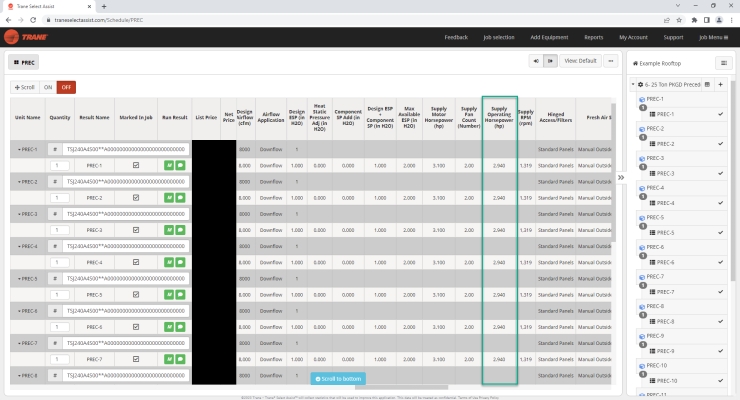Click the Trane logo
740x400 pixels.
point(26,37)
